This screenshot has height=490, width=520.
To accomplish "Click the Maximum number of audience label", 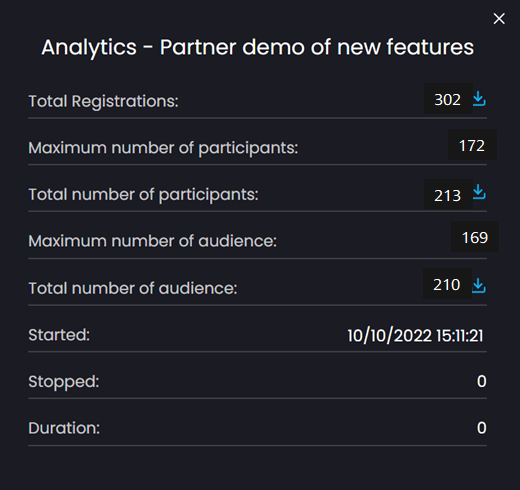I will tap(153, 241).
